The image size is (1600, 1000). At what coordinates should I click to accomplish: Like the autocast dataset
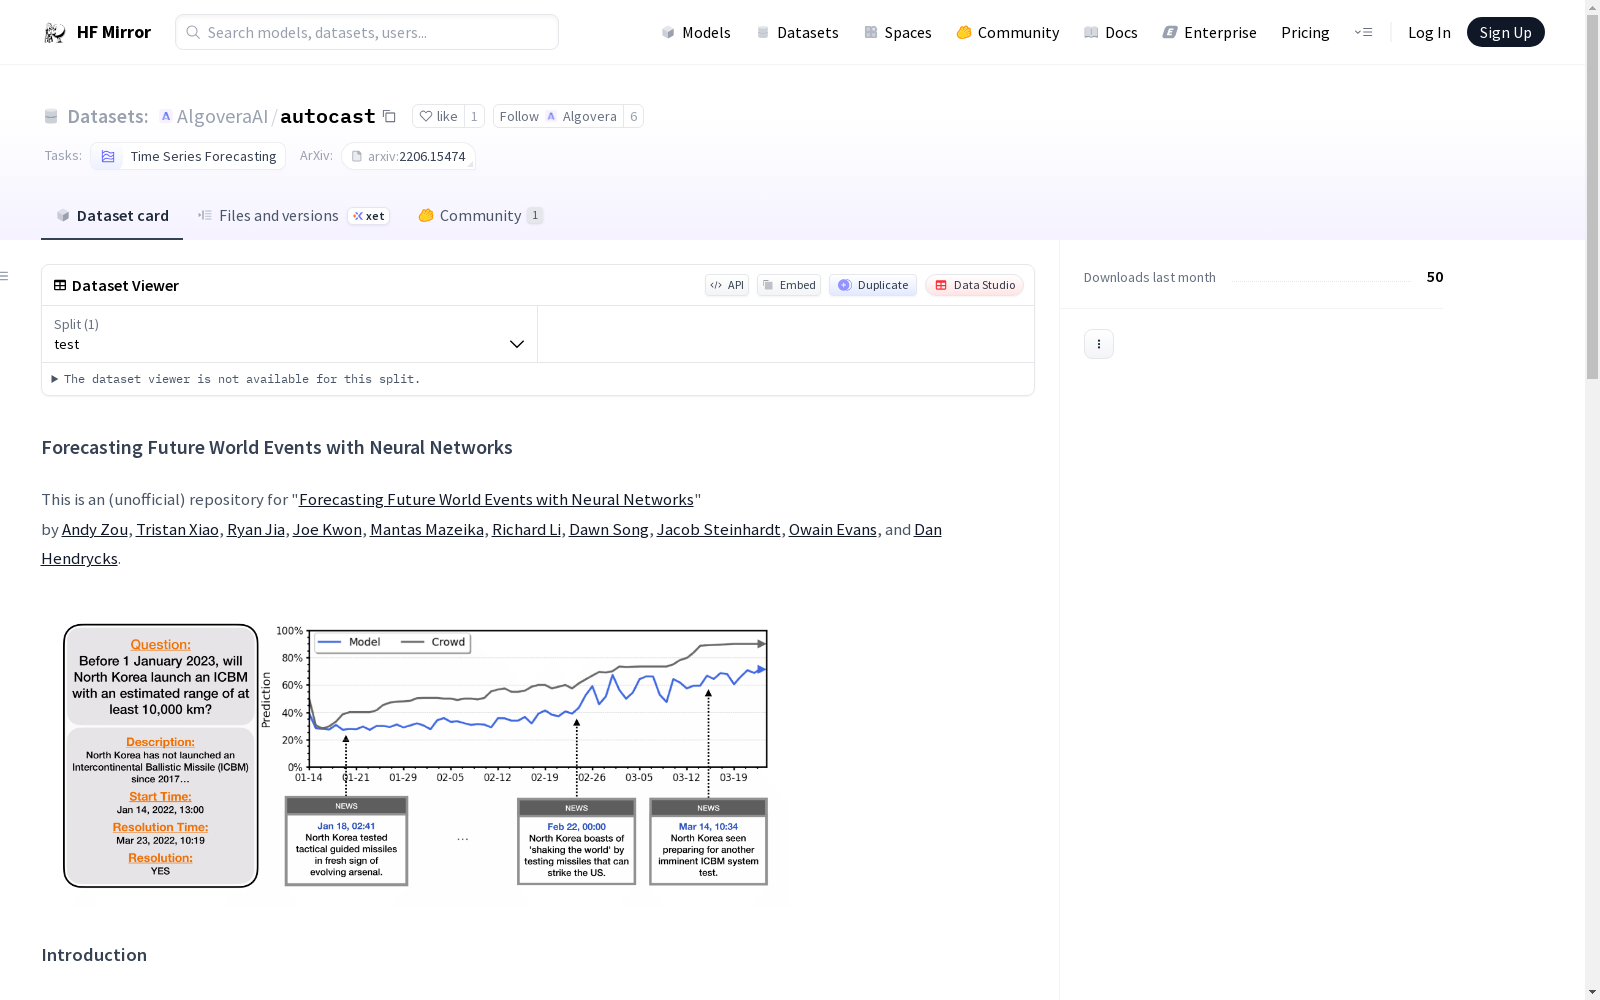(x=438, y=116)
